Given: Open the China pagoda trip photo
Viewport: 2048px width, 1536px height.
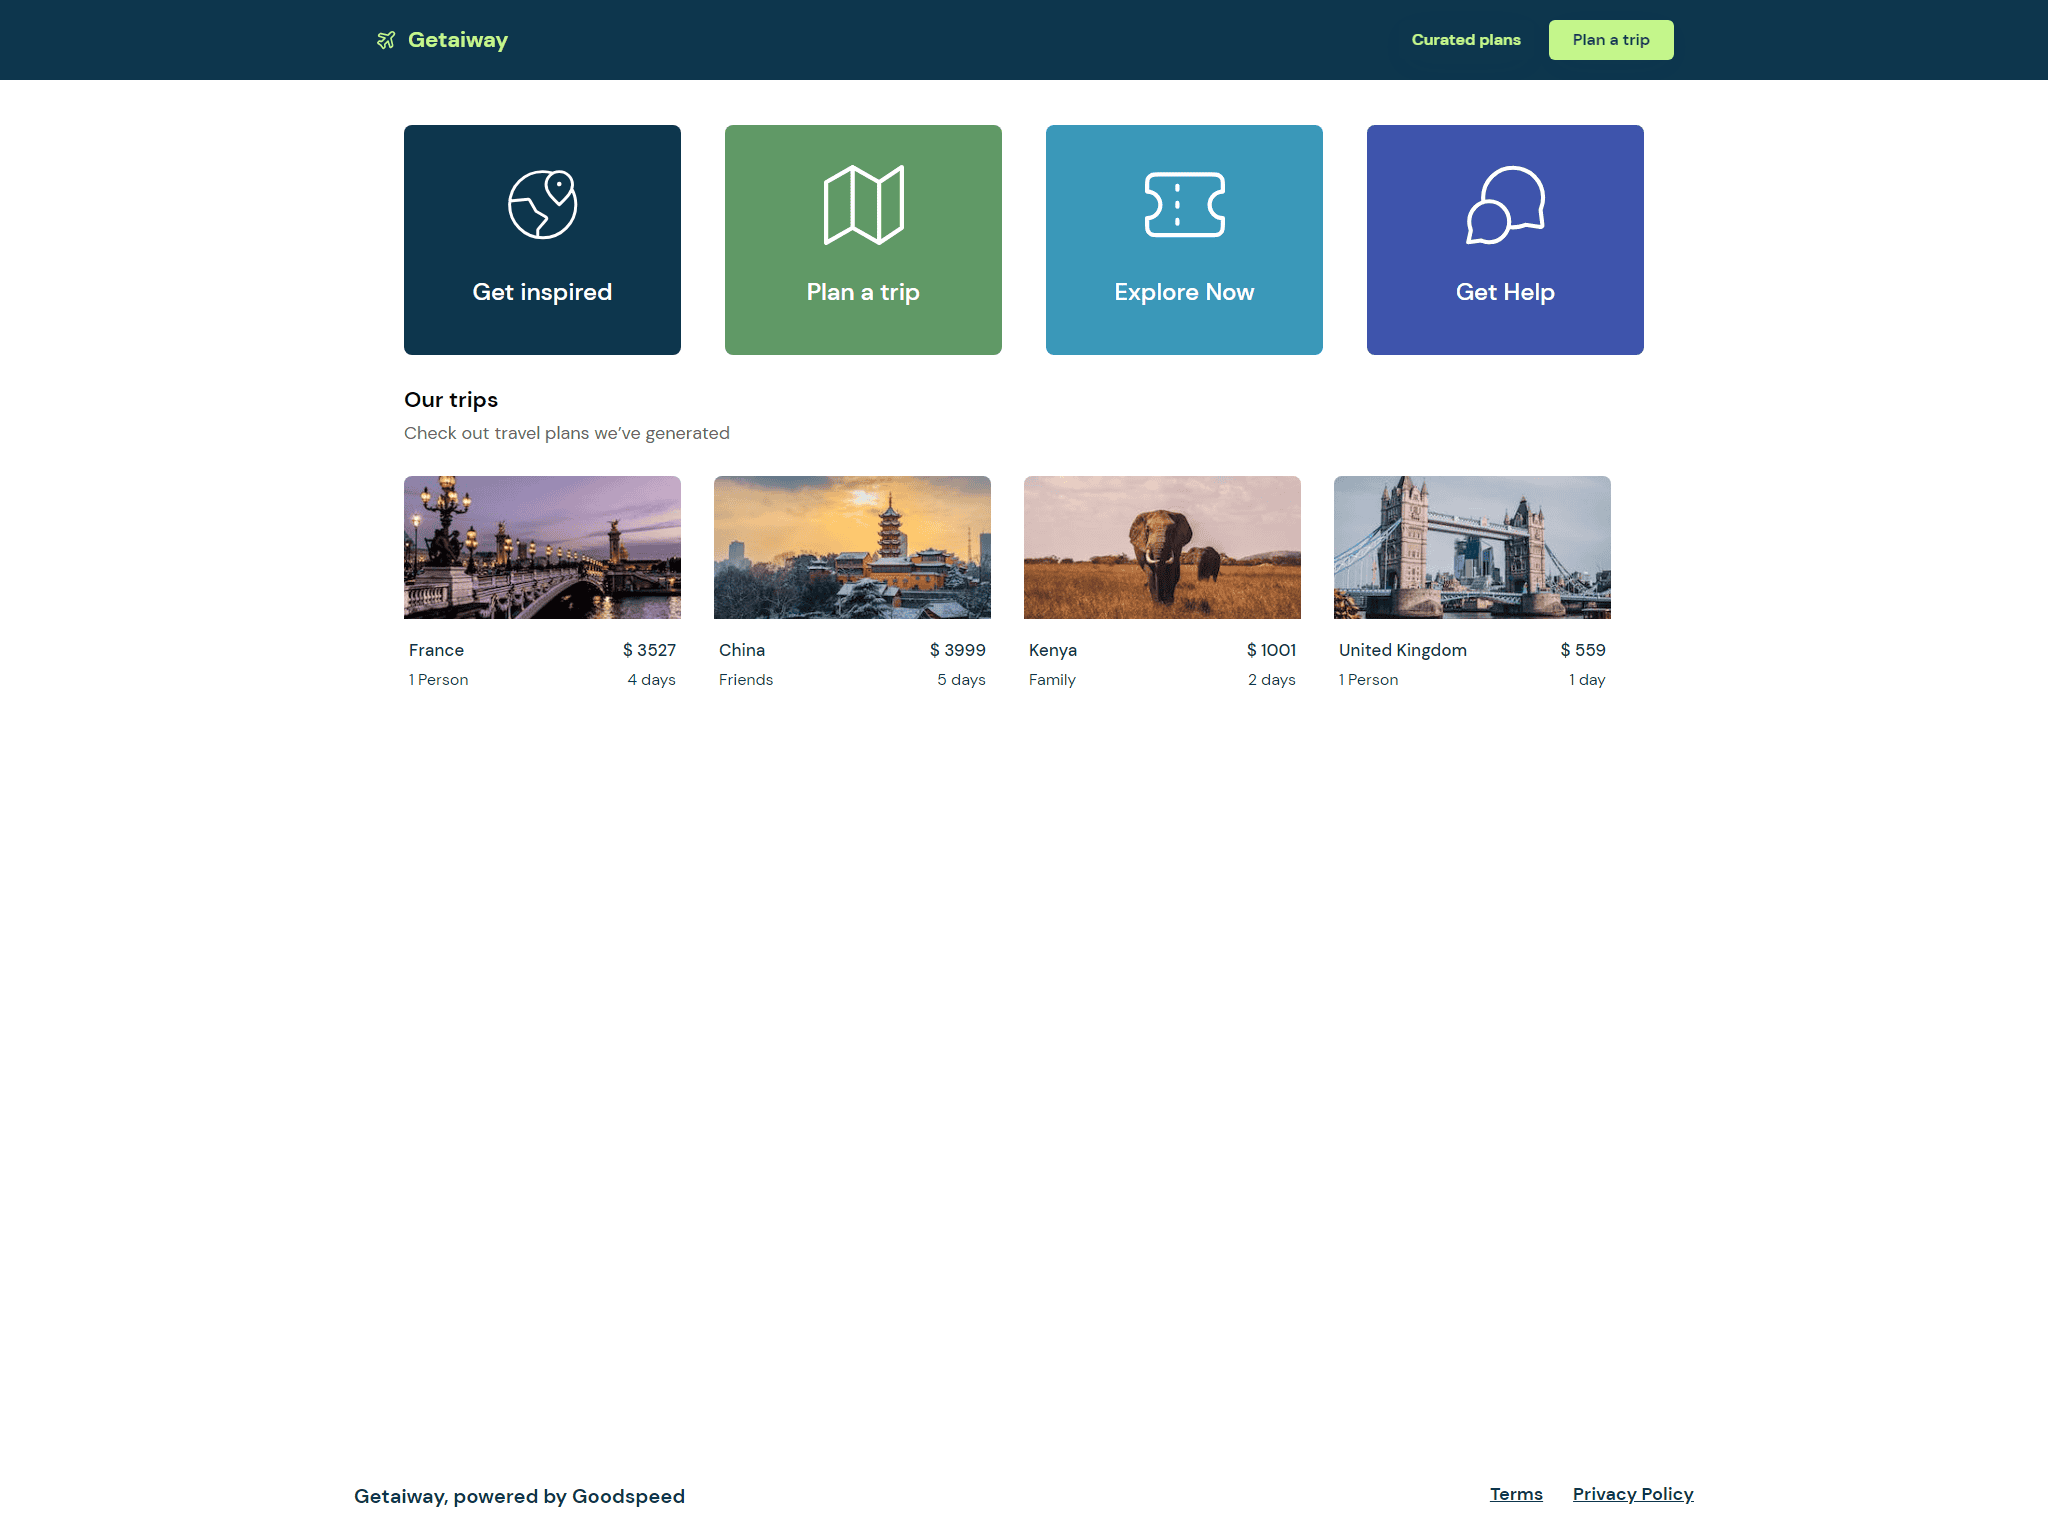Looking at the screenshot, I should tap(852, 547).
